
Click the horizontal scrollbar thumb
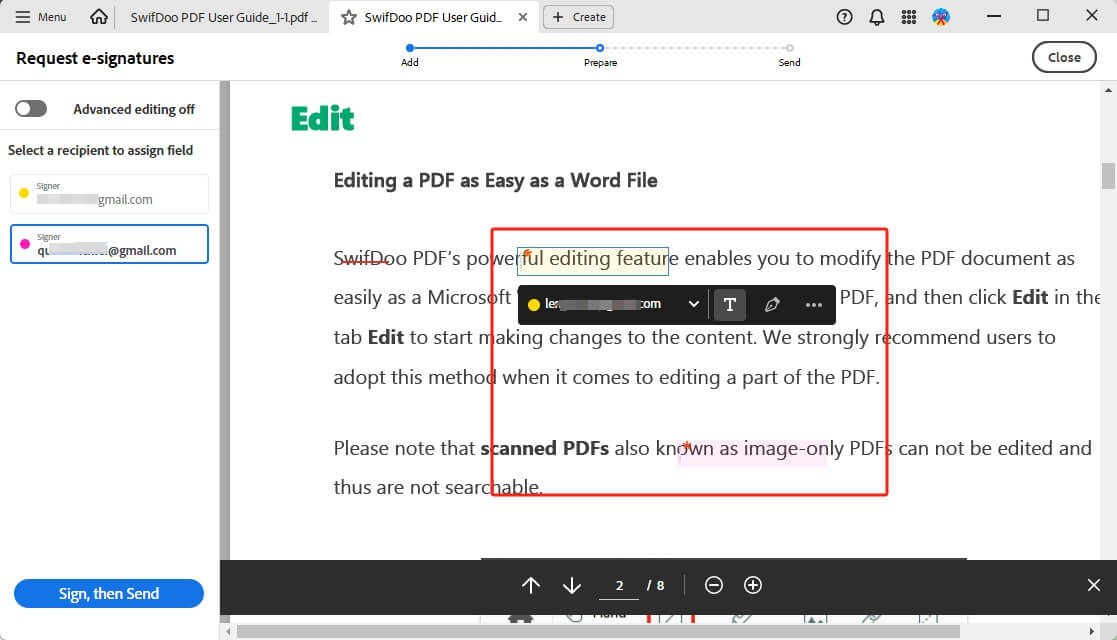(x=598, y=631)
